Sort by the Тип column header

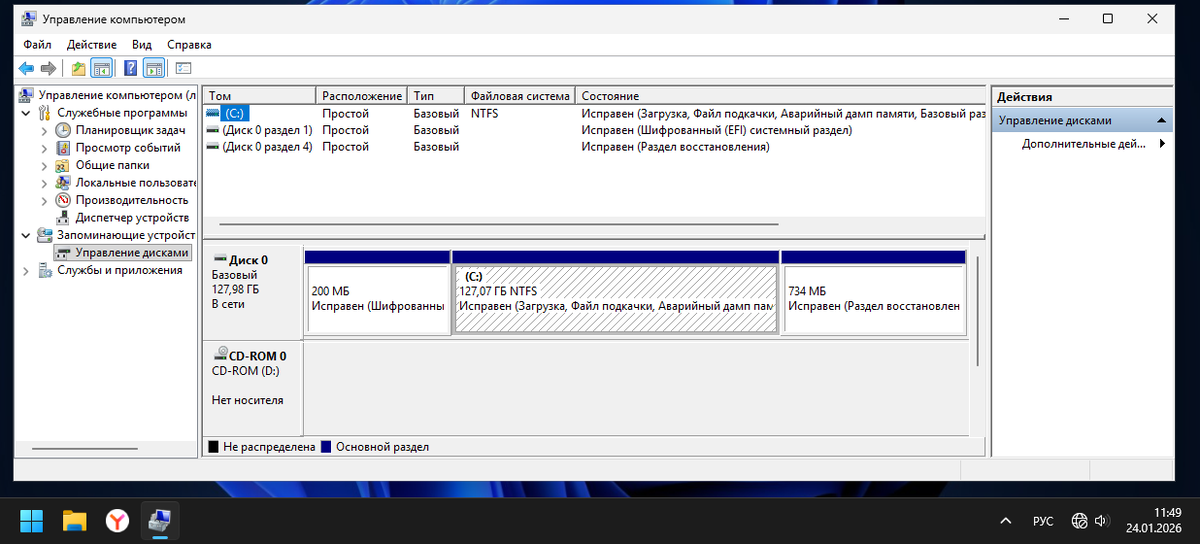click(436, 96)
